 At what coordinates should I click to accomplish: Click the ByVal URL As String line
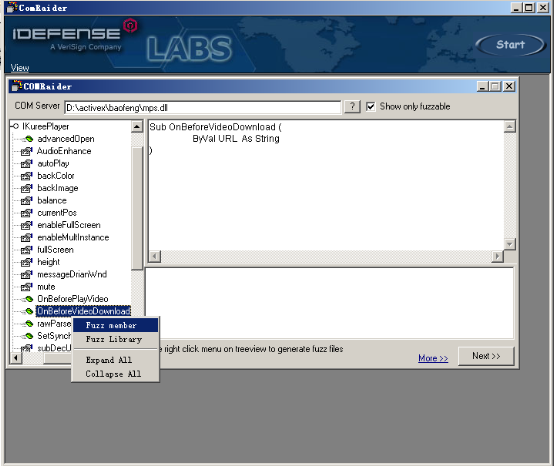tap(236, 138)
